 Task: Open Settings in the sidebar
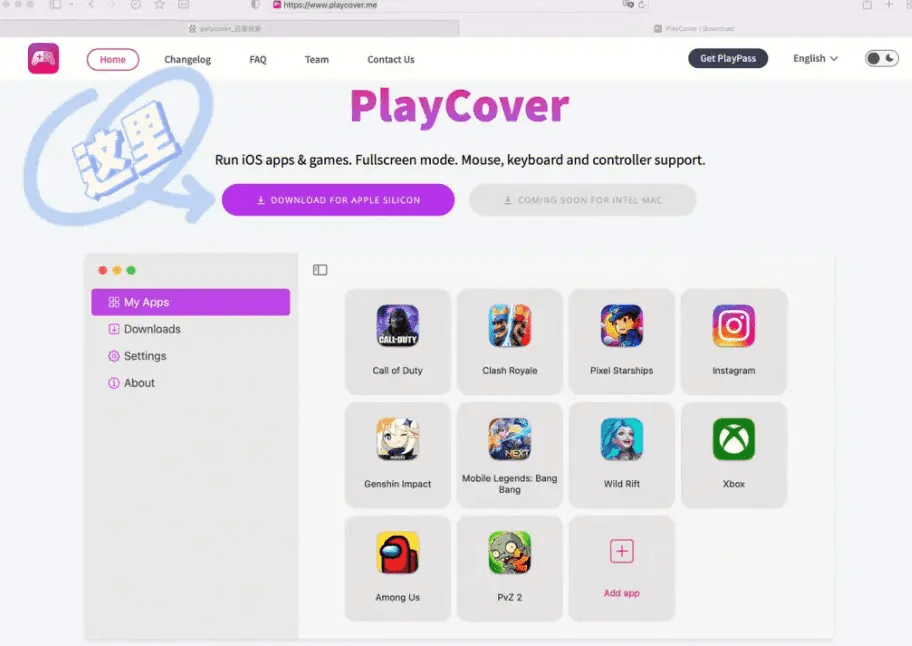point(137,356)
